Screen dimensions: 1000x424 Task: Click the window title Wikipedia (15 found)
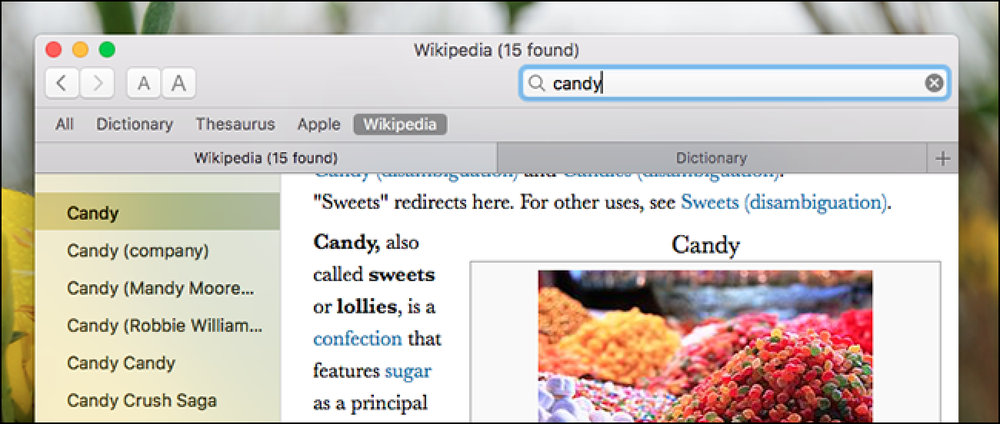[496, 50]
